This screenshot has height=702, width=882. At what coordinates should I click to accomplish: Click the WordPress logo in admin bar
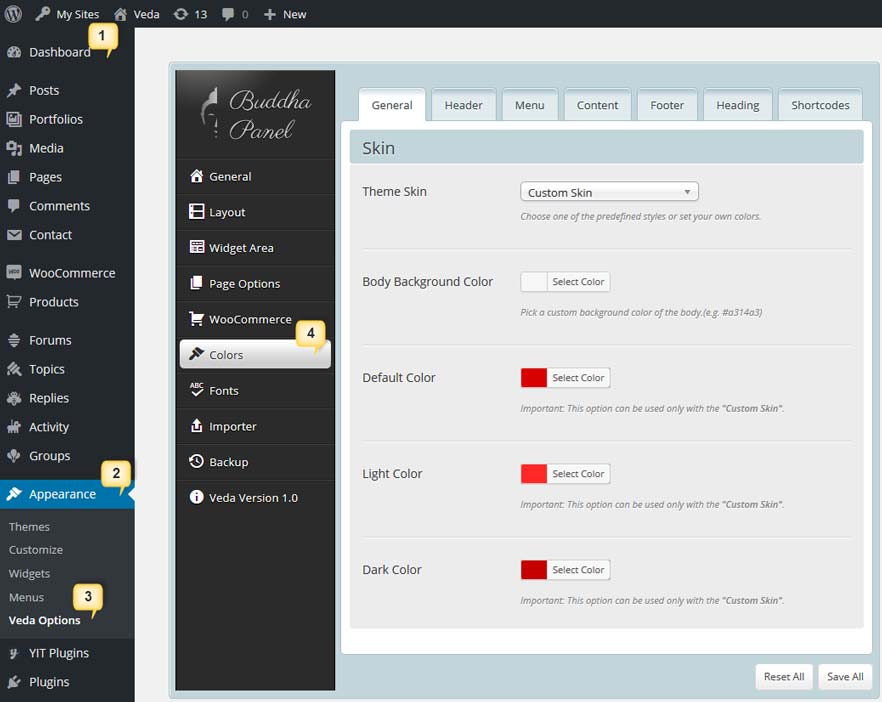point(14,14)
